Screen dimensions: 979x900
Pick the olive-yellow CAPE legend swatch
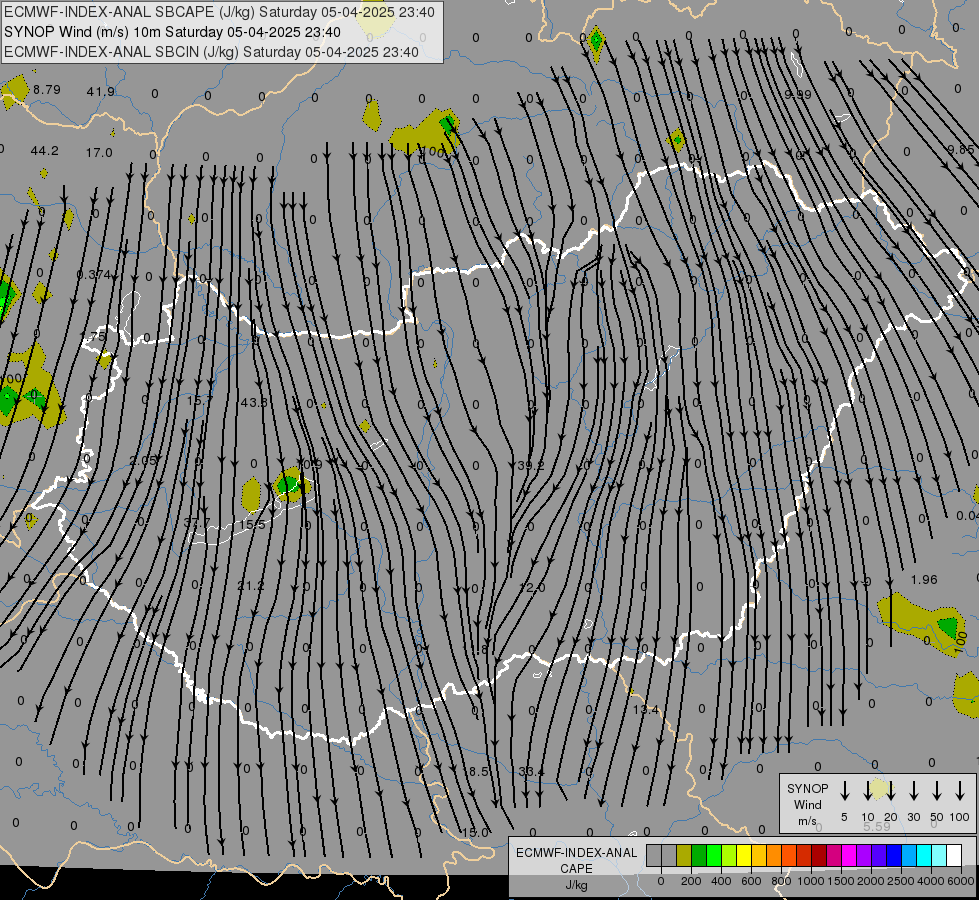[x=684, y=856]
